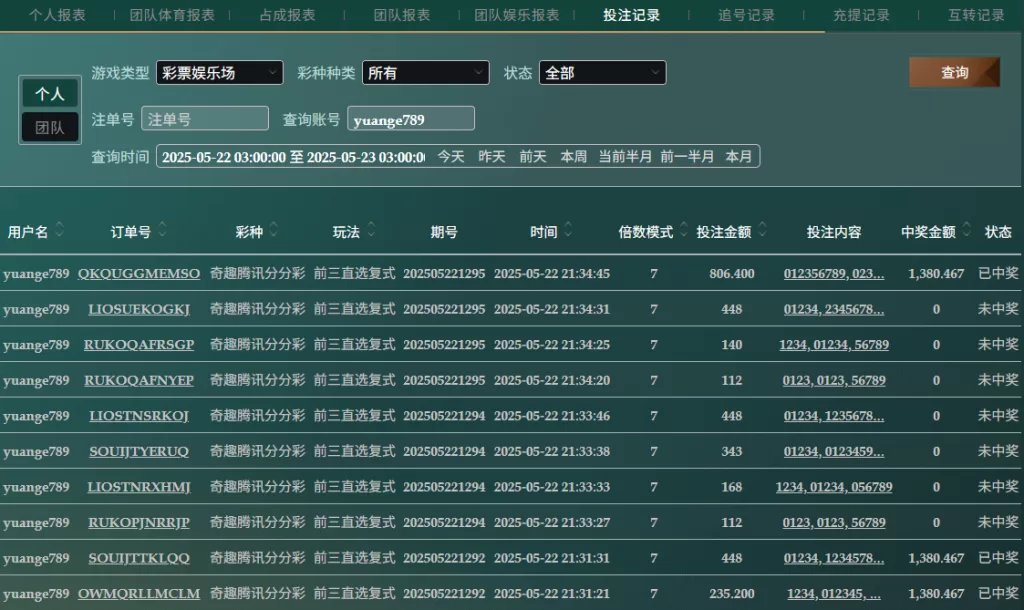The height and width of the screenshot is (610, 1024).
Task: Open order LIOSTNRXHMJ link
Action: tap(139, 487)
